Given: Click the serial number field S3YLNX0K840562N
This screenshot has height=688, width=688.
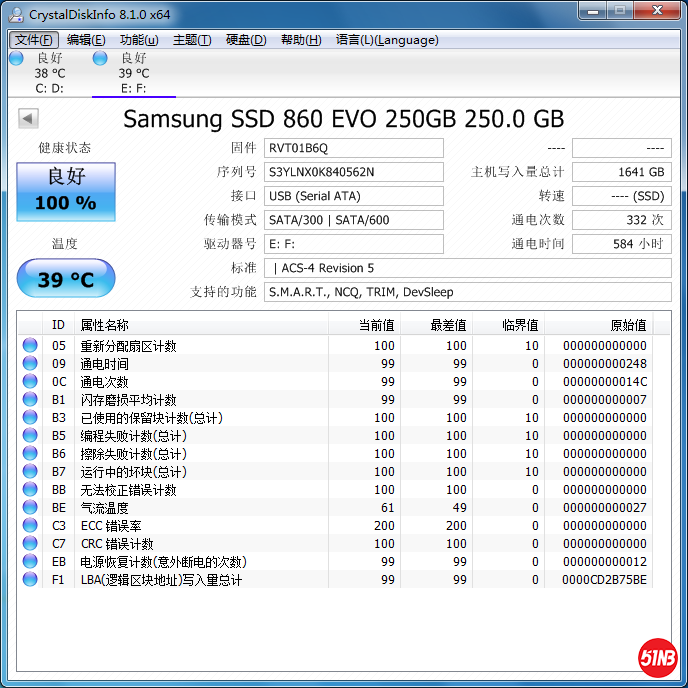Looking at the screenshot, I should coord(354,172).
